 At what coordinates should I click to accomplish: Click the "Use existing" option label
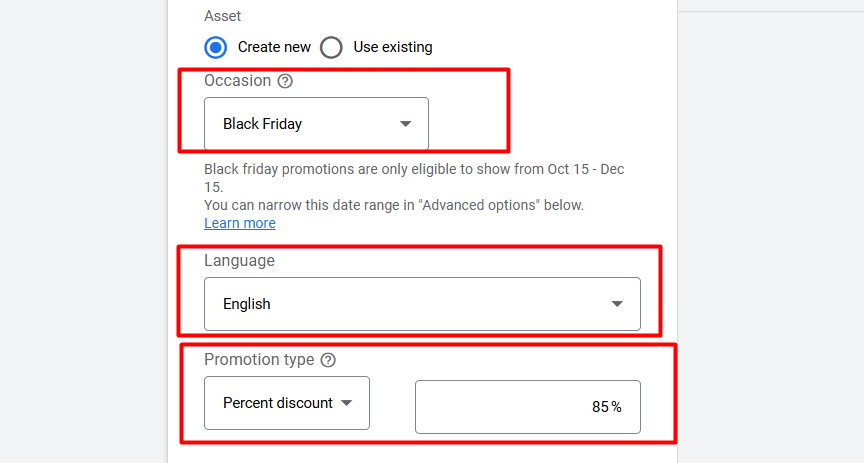[x=392, y=47]
